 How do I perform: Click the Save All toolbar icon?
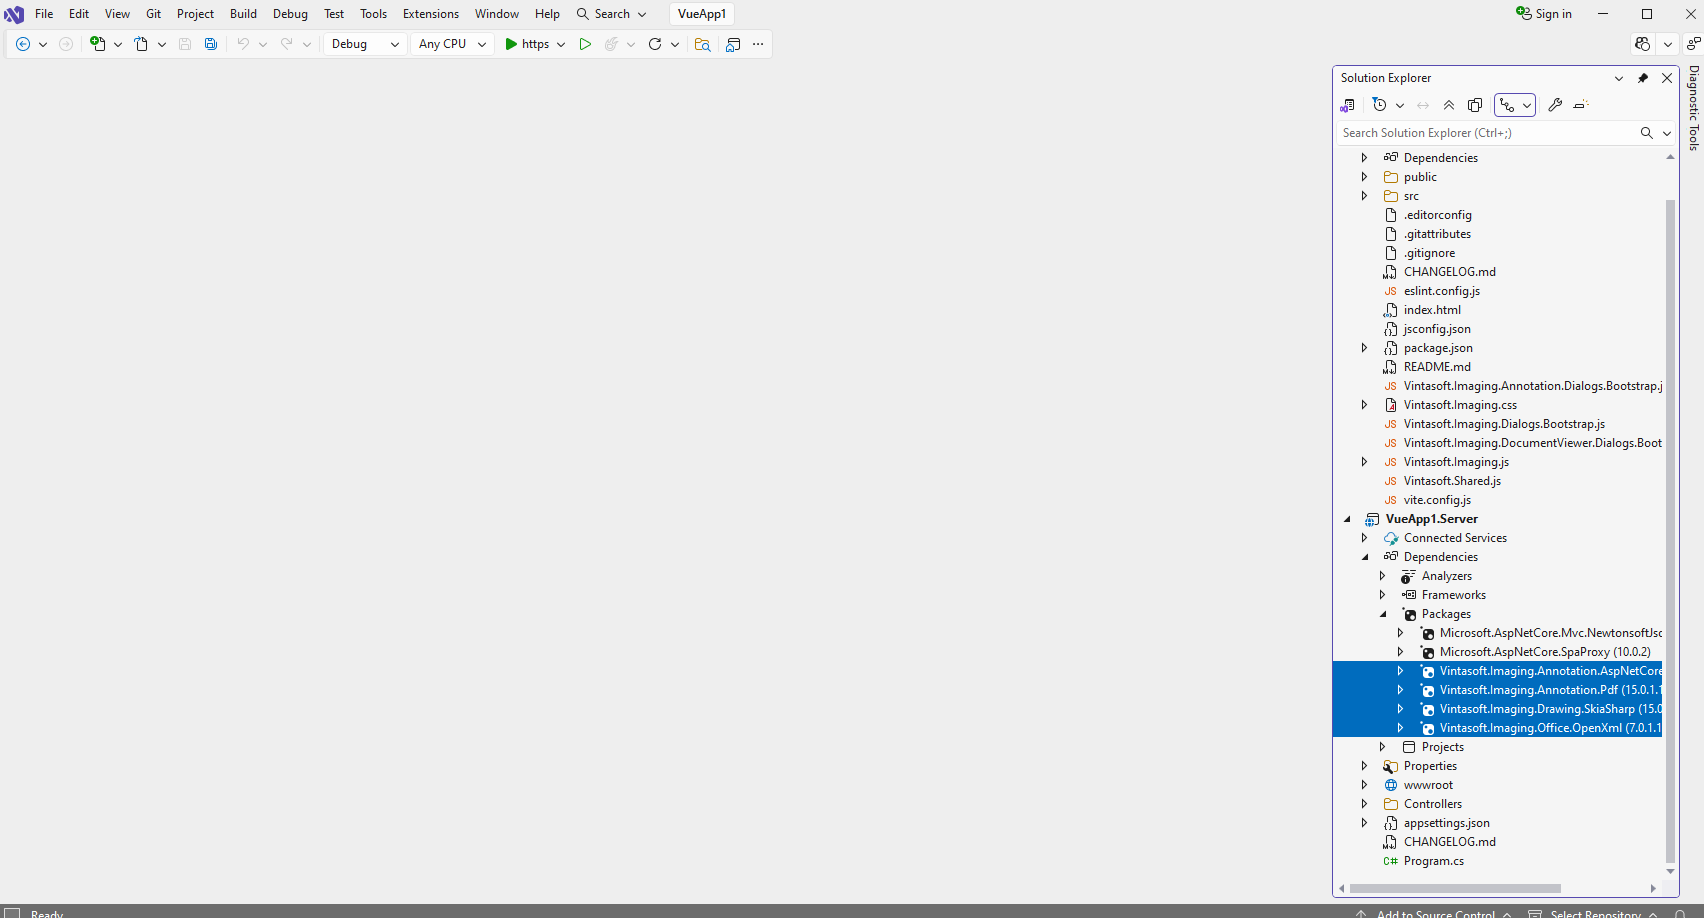pos(211,44)
